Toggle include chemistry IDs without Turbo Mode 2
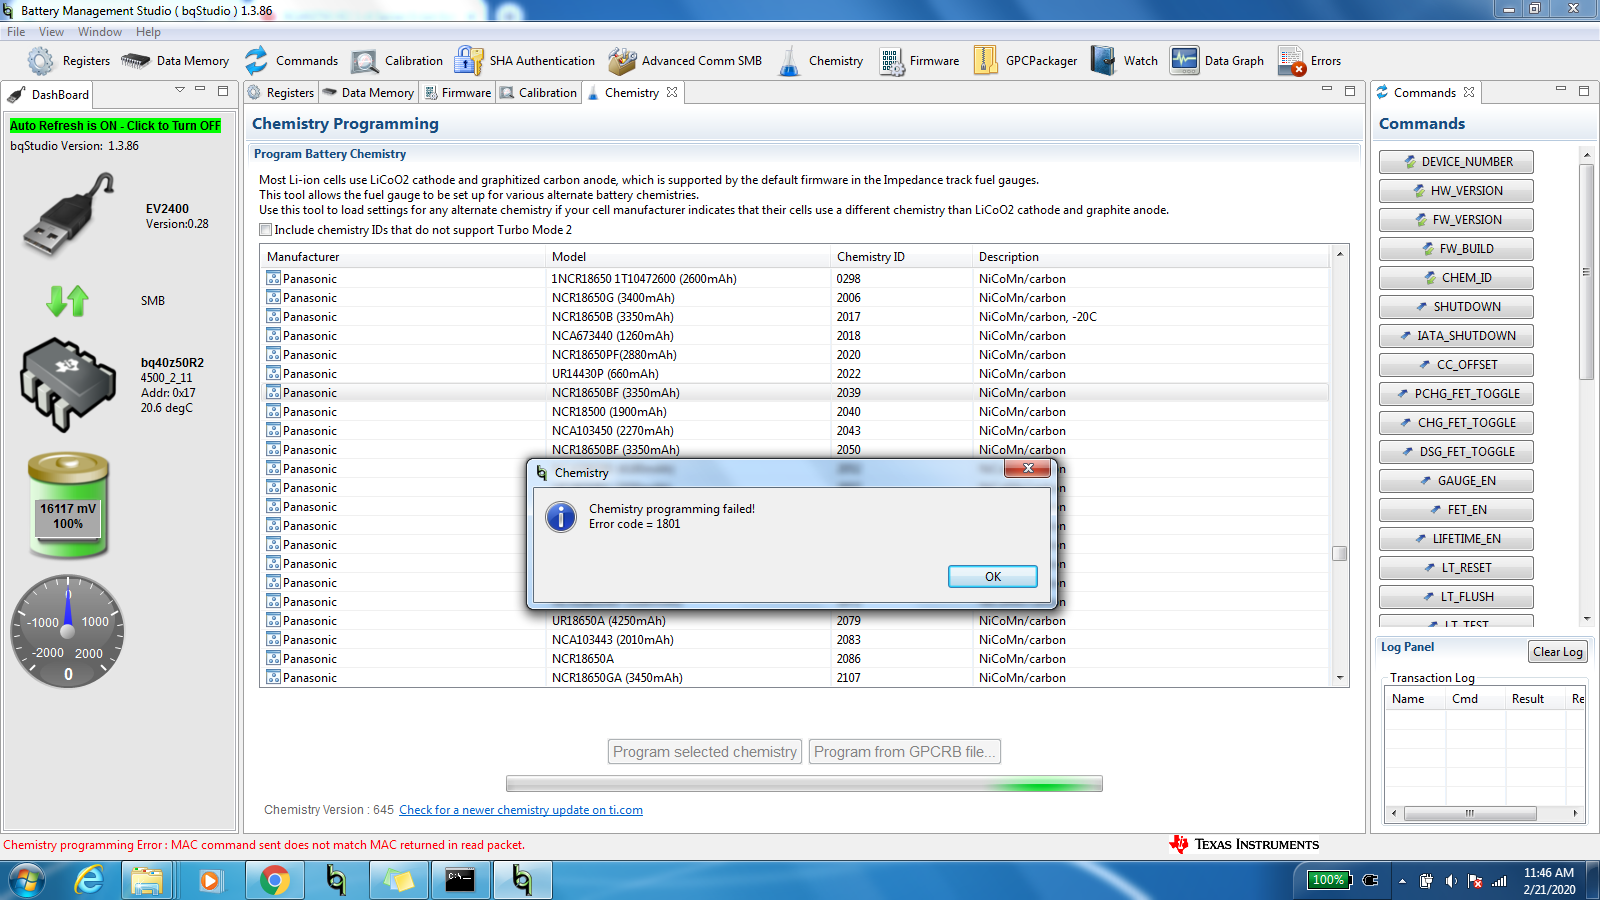This screenshot has height=900, width=1600. coord(266,230)
